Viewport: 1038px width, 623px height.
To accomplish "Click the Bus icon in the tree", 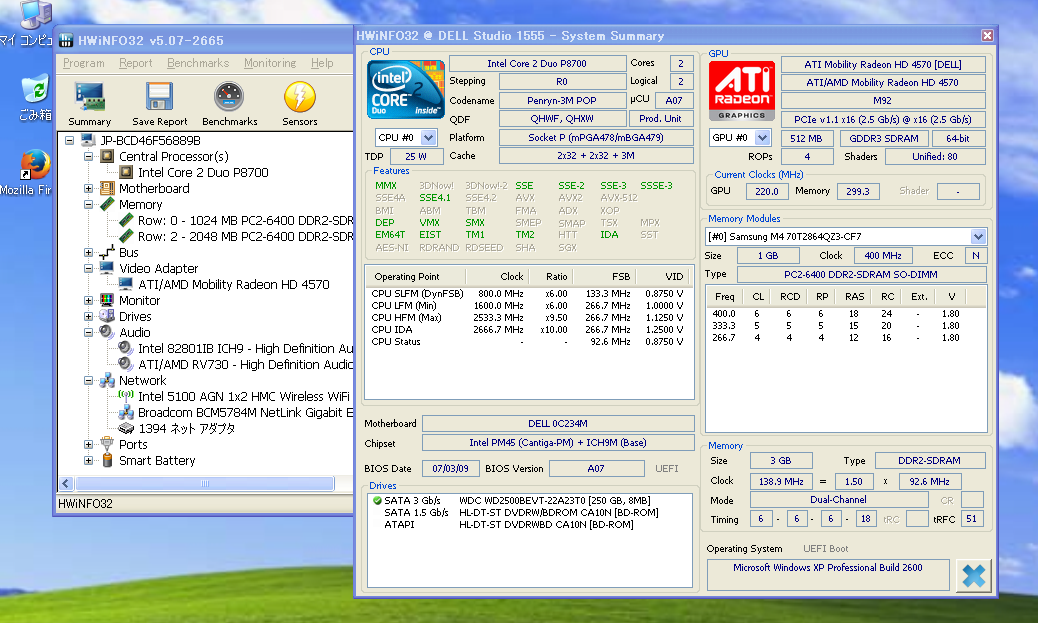I will [107, 252].
